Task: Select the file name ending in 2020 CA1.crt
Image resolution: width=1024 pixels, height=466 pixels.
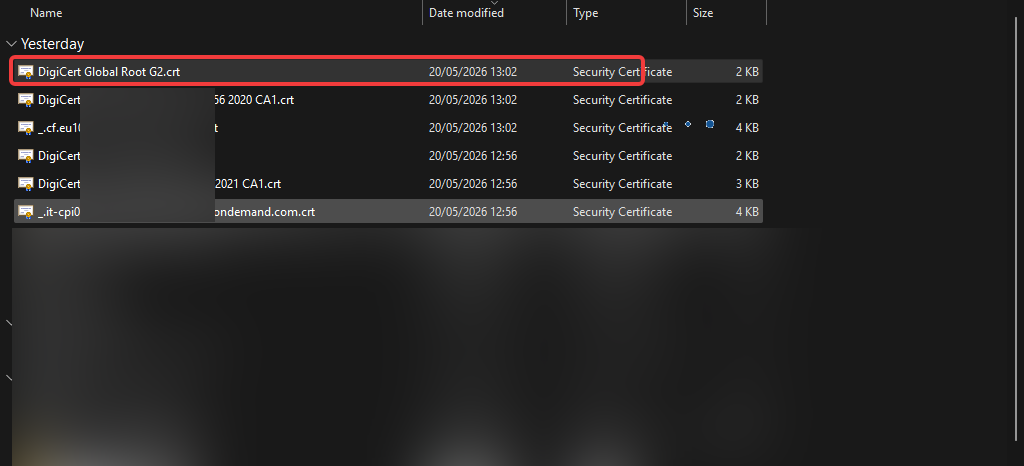Action: (166, 100)
